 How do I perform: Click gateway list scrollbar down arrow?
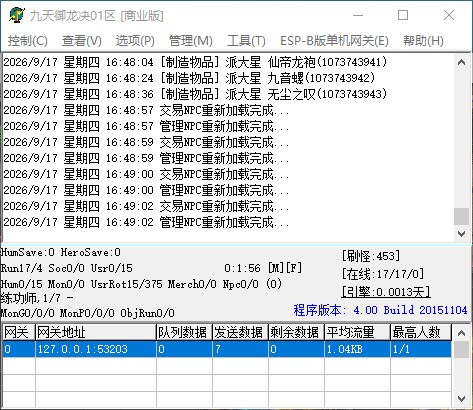click(x=461, y=398)
